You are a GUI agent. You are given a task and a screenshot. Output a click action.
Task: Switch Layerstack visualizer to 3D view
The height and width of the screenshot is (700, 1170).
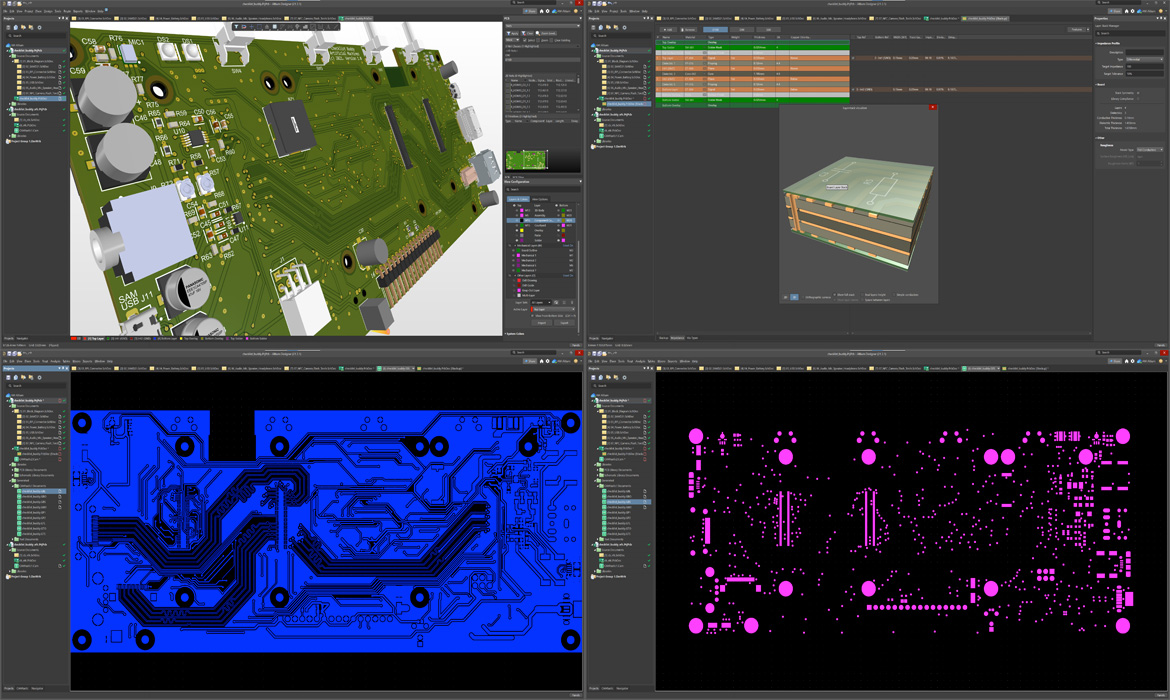click(794, 297)
